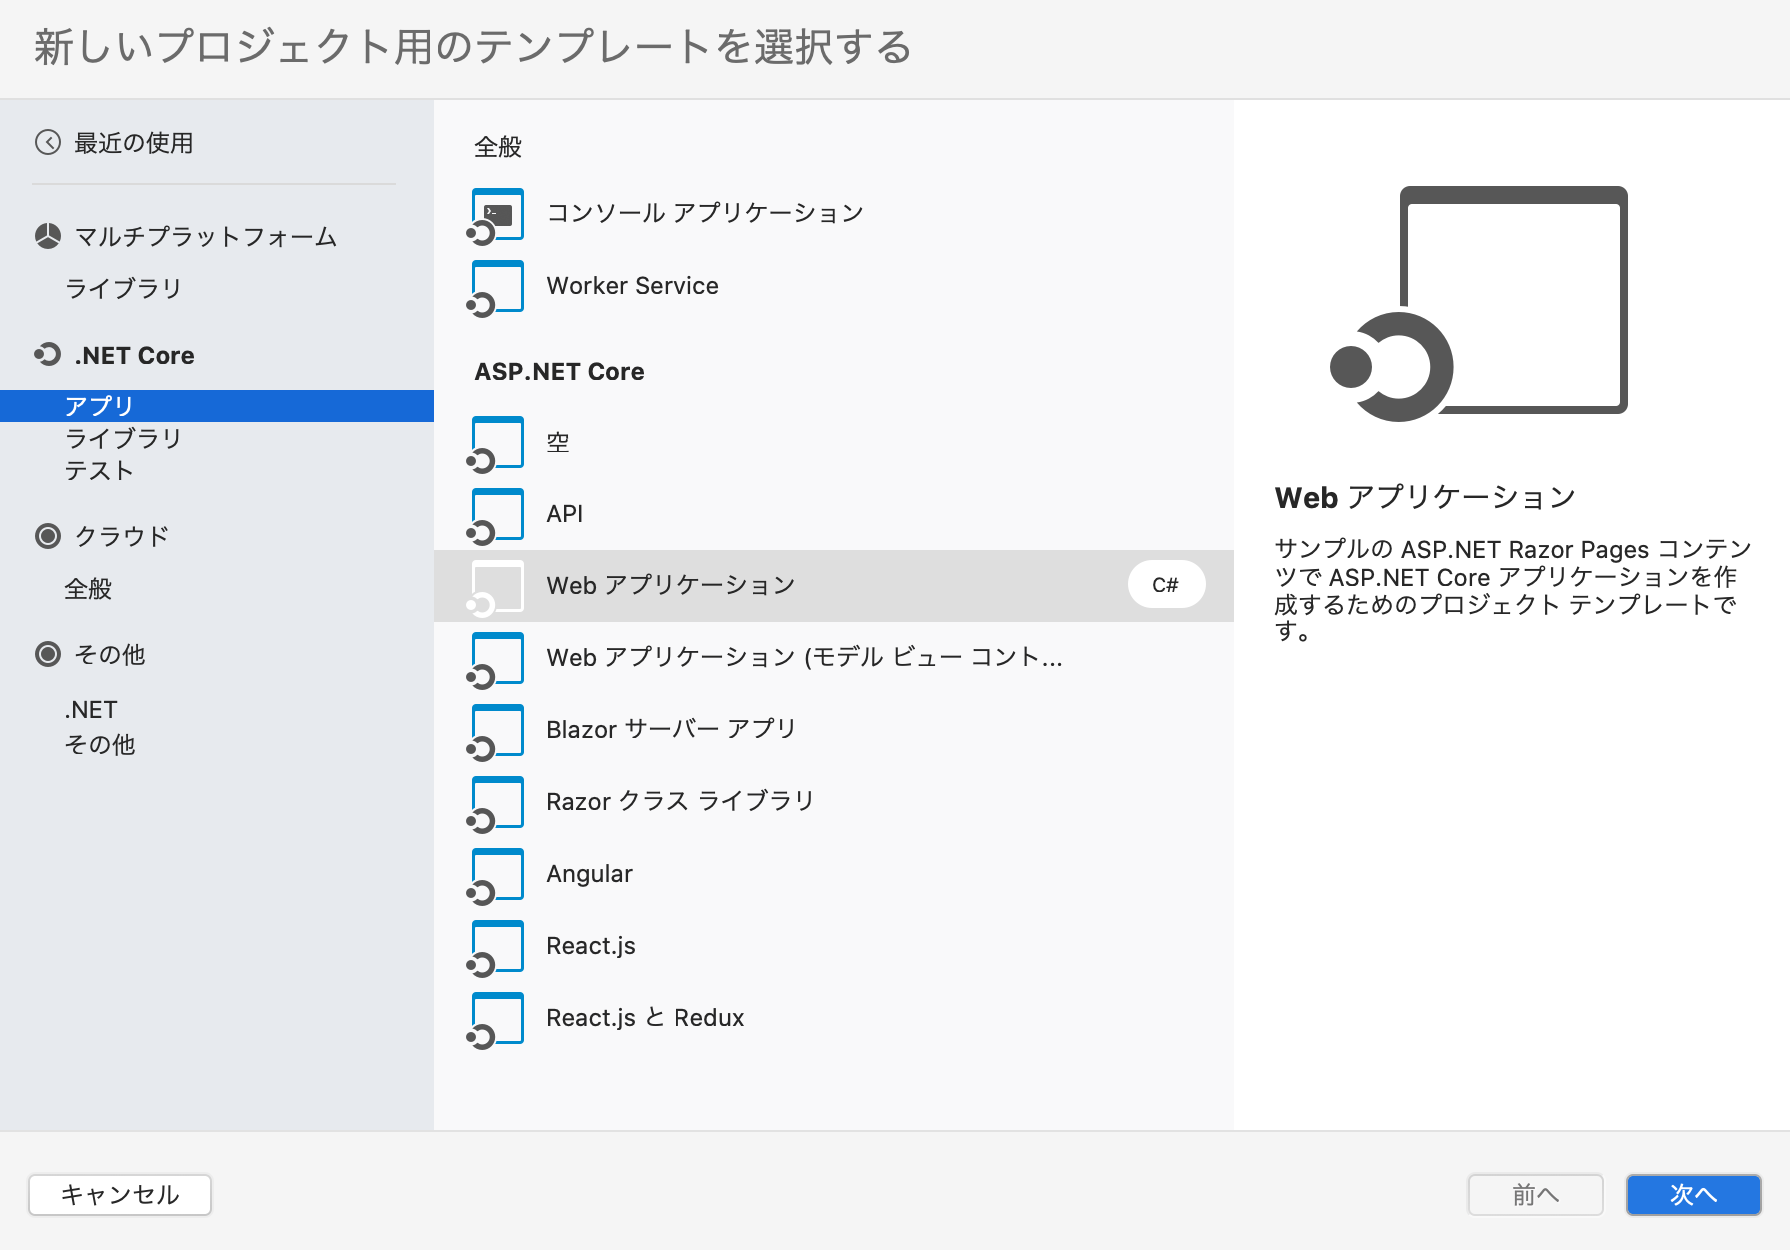Click the Web アプリケーション title in description pane
The height and width of the screenshot is (1250, 1790).
pyautogui.click(x=1426, y=497)
